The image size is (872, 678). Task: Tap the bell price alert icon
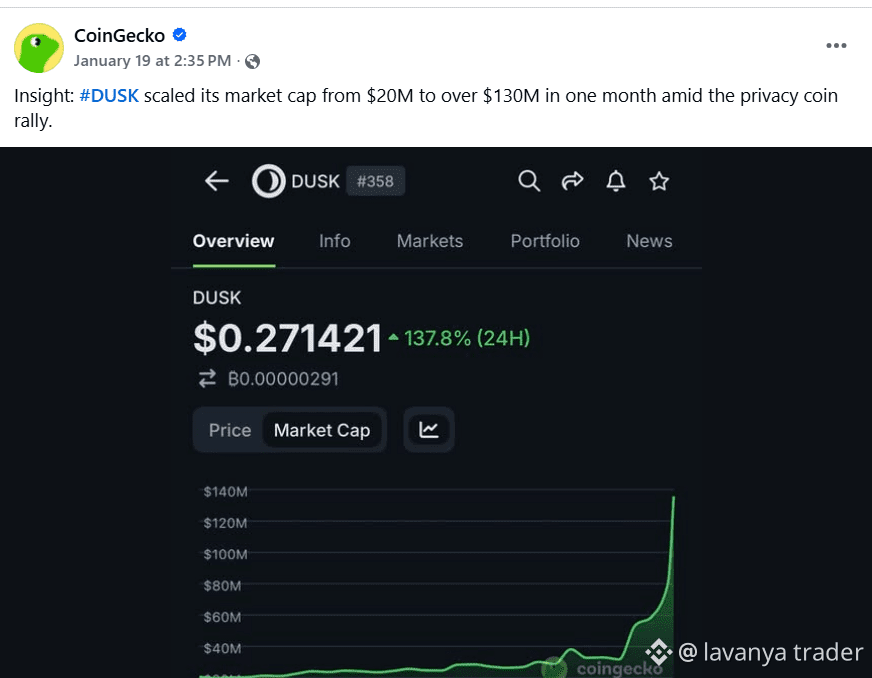(616, 181)
